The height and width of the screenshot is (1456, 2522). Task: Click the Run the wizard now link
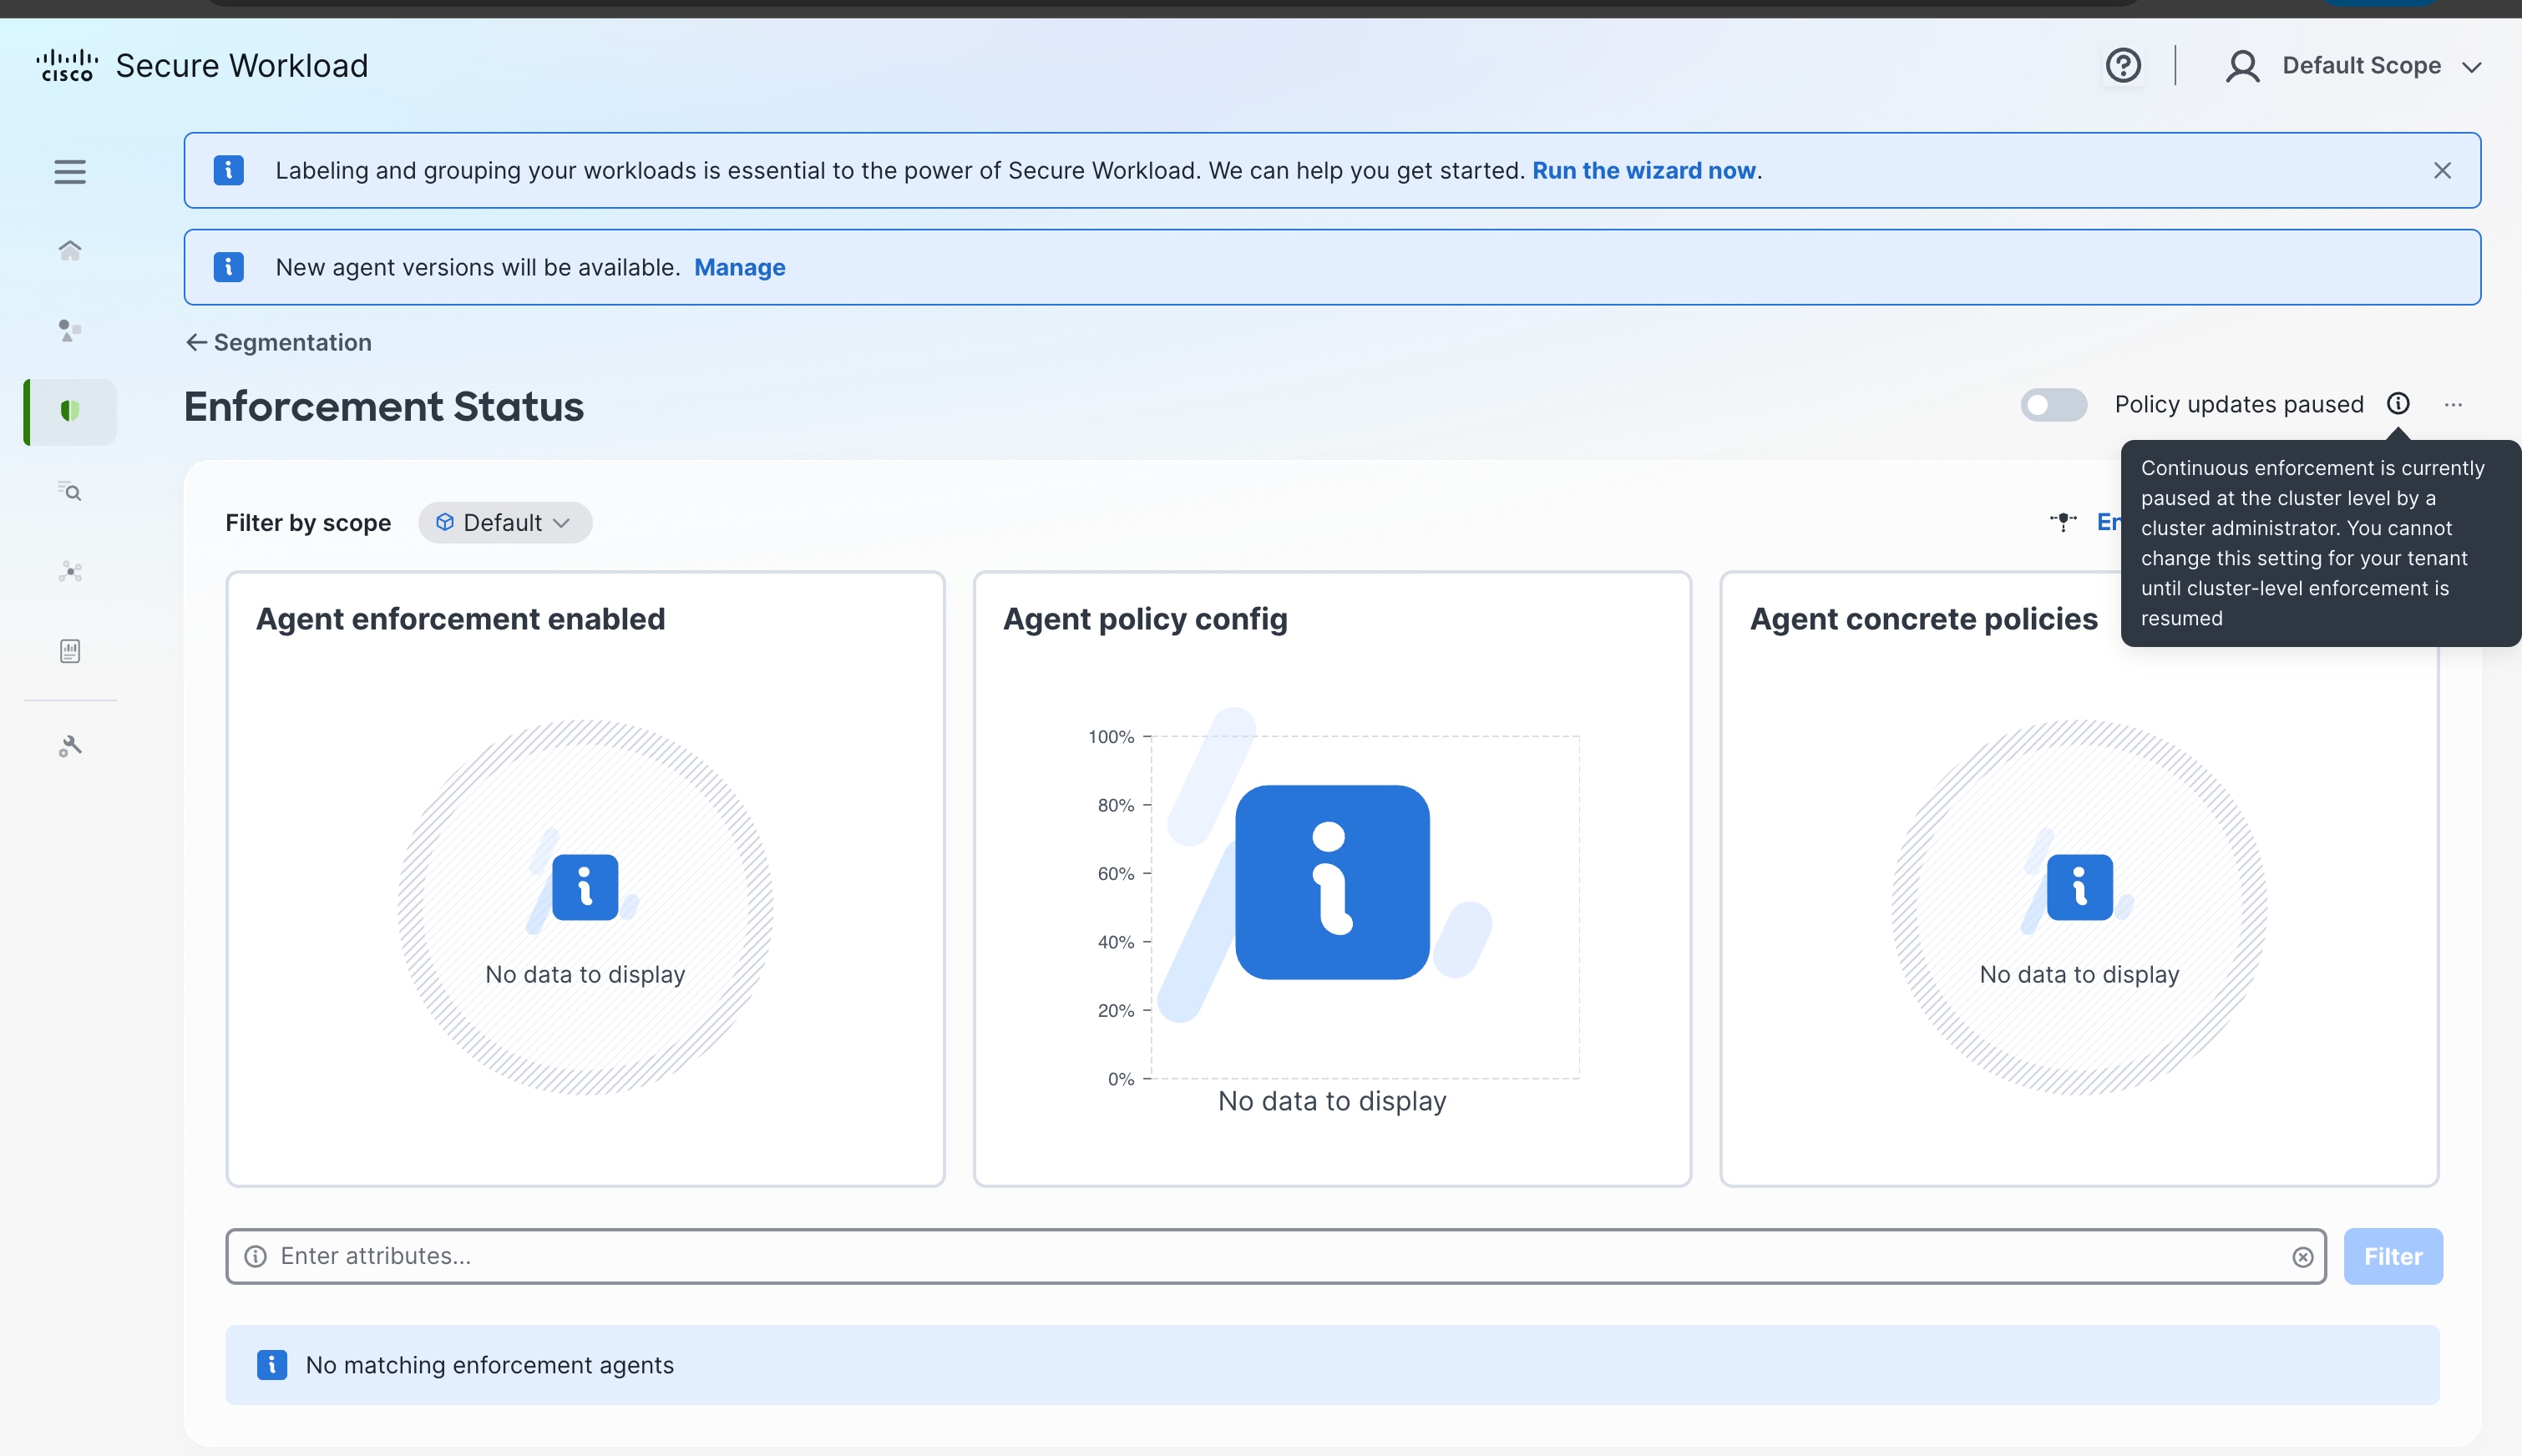pos(1643,171)
